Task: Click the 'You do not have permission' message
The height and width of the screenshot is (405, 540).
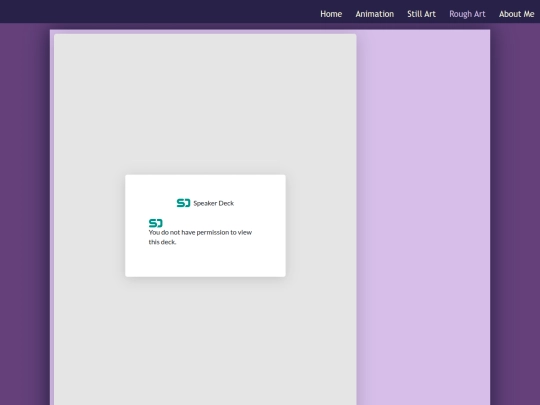Action: tap(200, 237)
